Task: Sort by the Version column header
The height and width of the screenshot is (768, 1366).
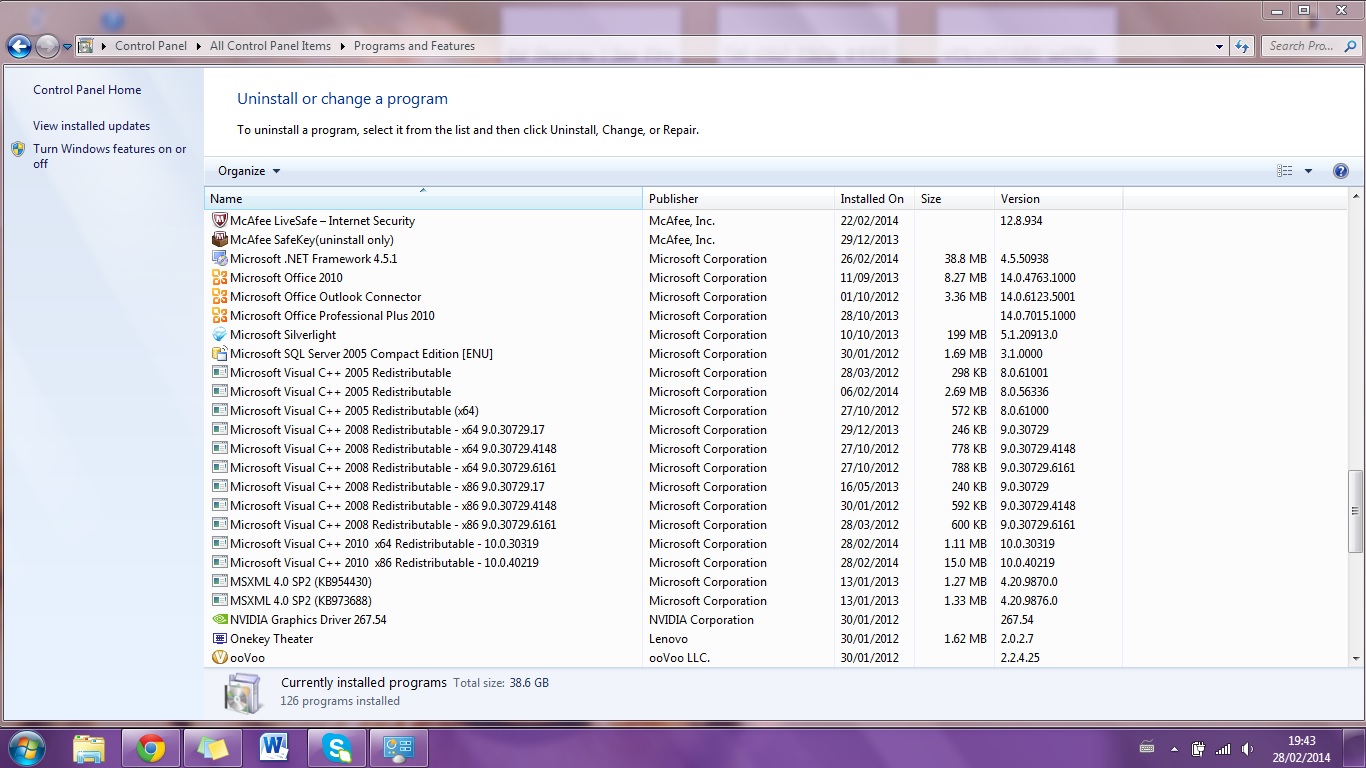Action: (x=1058, y=198)
